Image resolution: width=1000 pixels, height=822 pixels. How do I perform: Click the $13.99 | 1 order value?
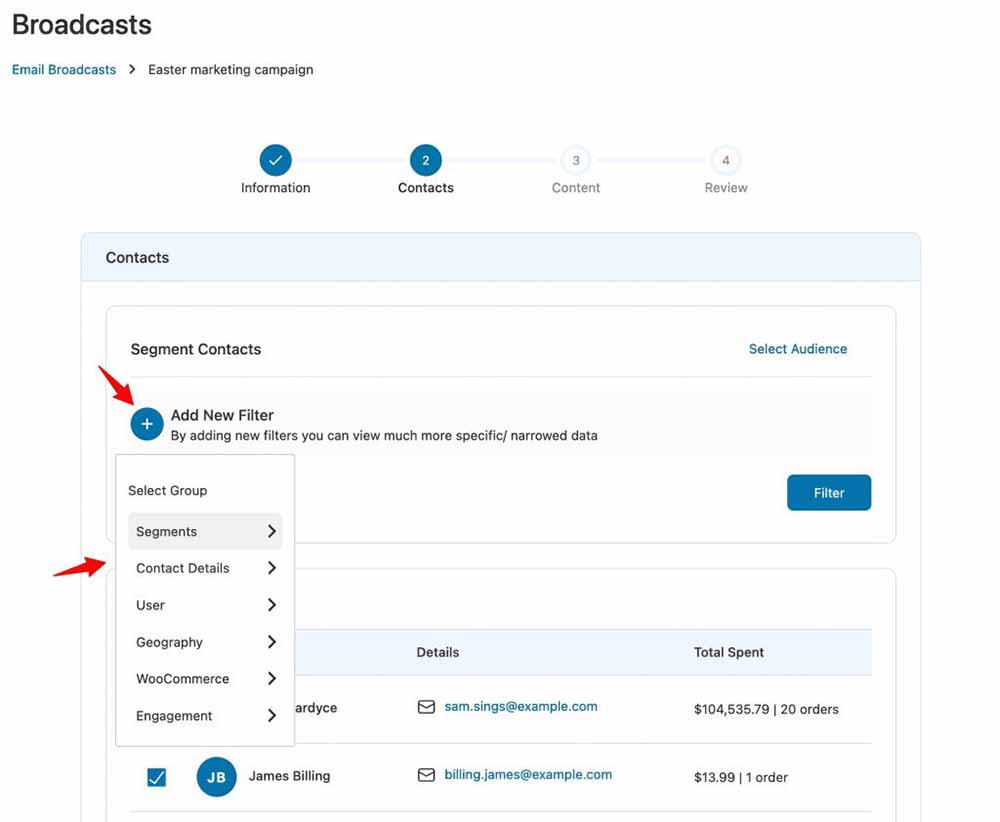coord(740,777)
